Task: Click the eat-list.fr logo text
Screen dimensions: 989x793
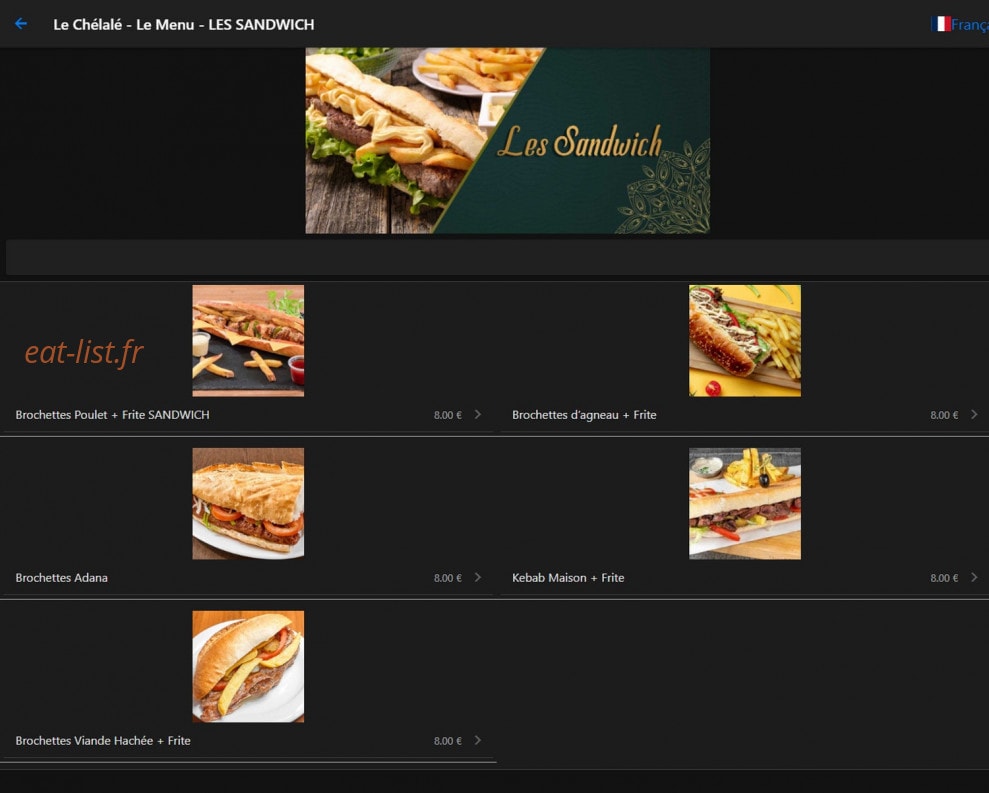Action: click(84, 352)
